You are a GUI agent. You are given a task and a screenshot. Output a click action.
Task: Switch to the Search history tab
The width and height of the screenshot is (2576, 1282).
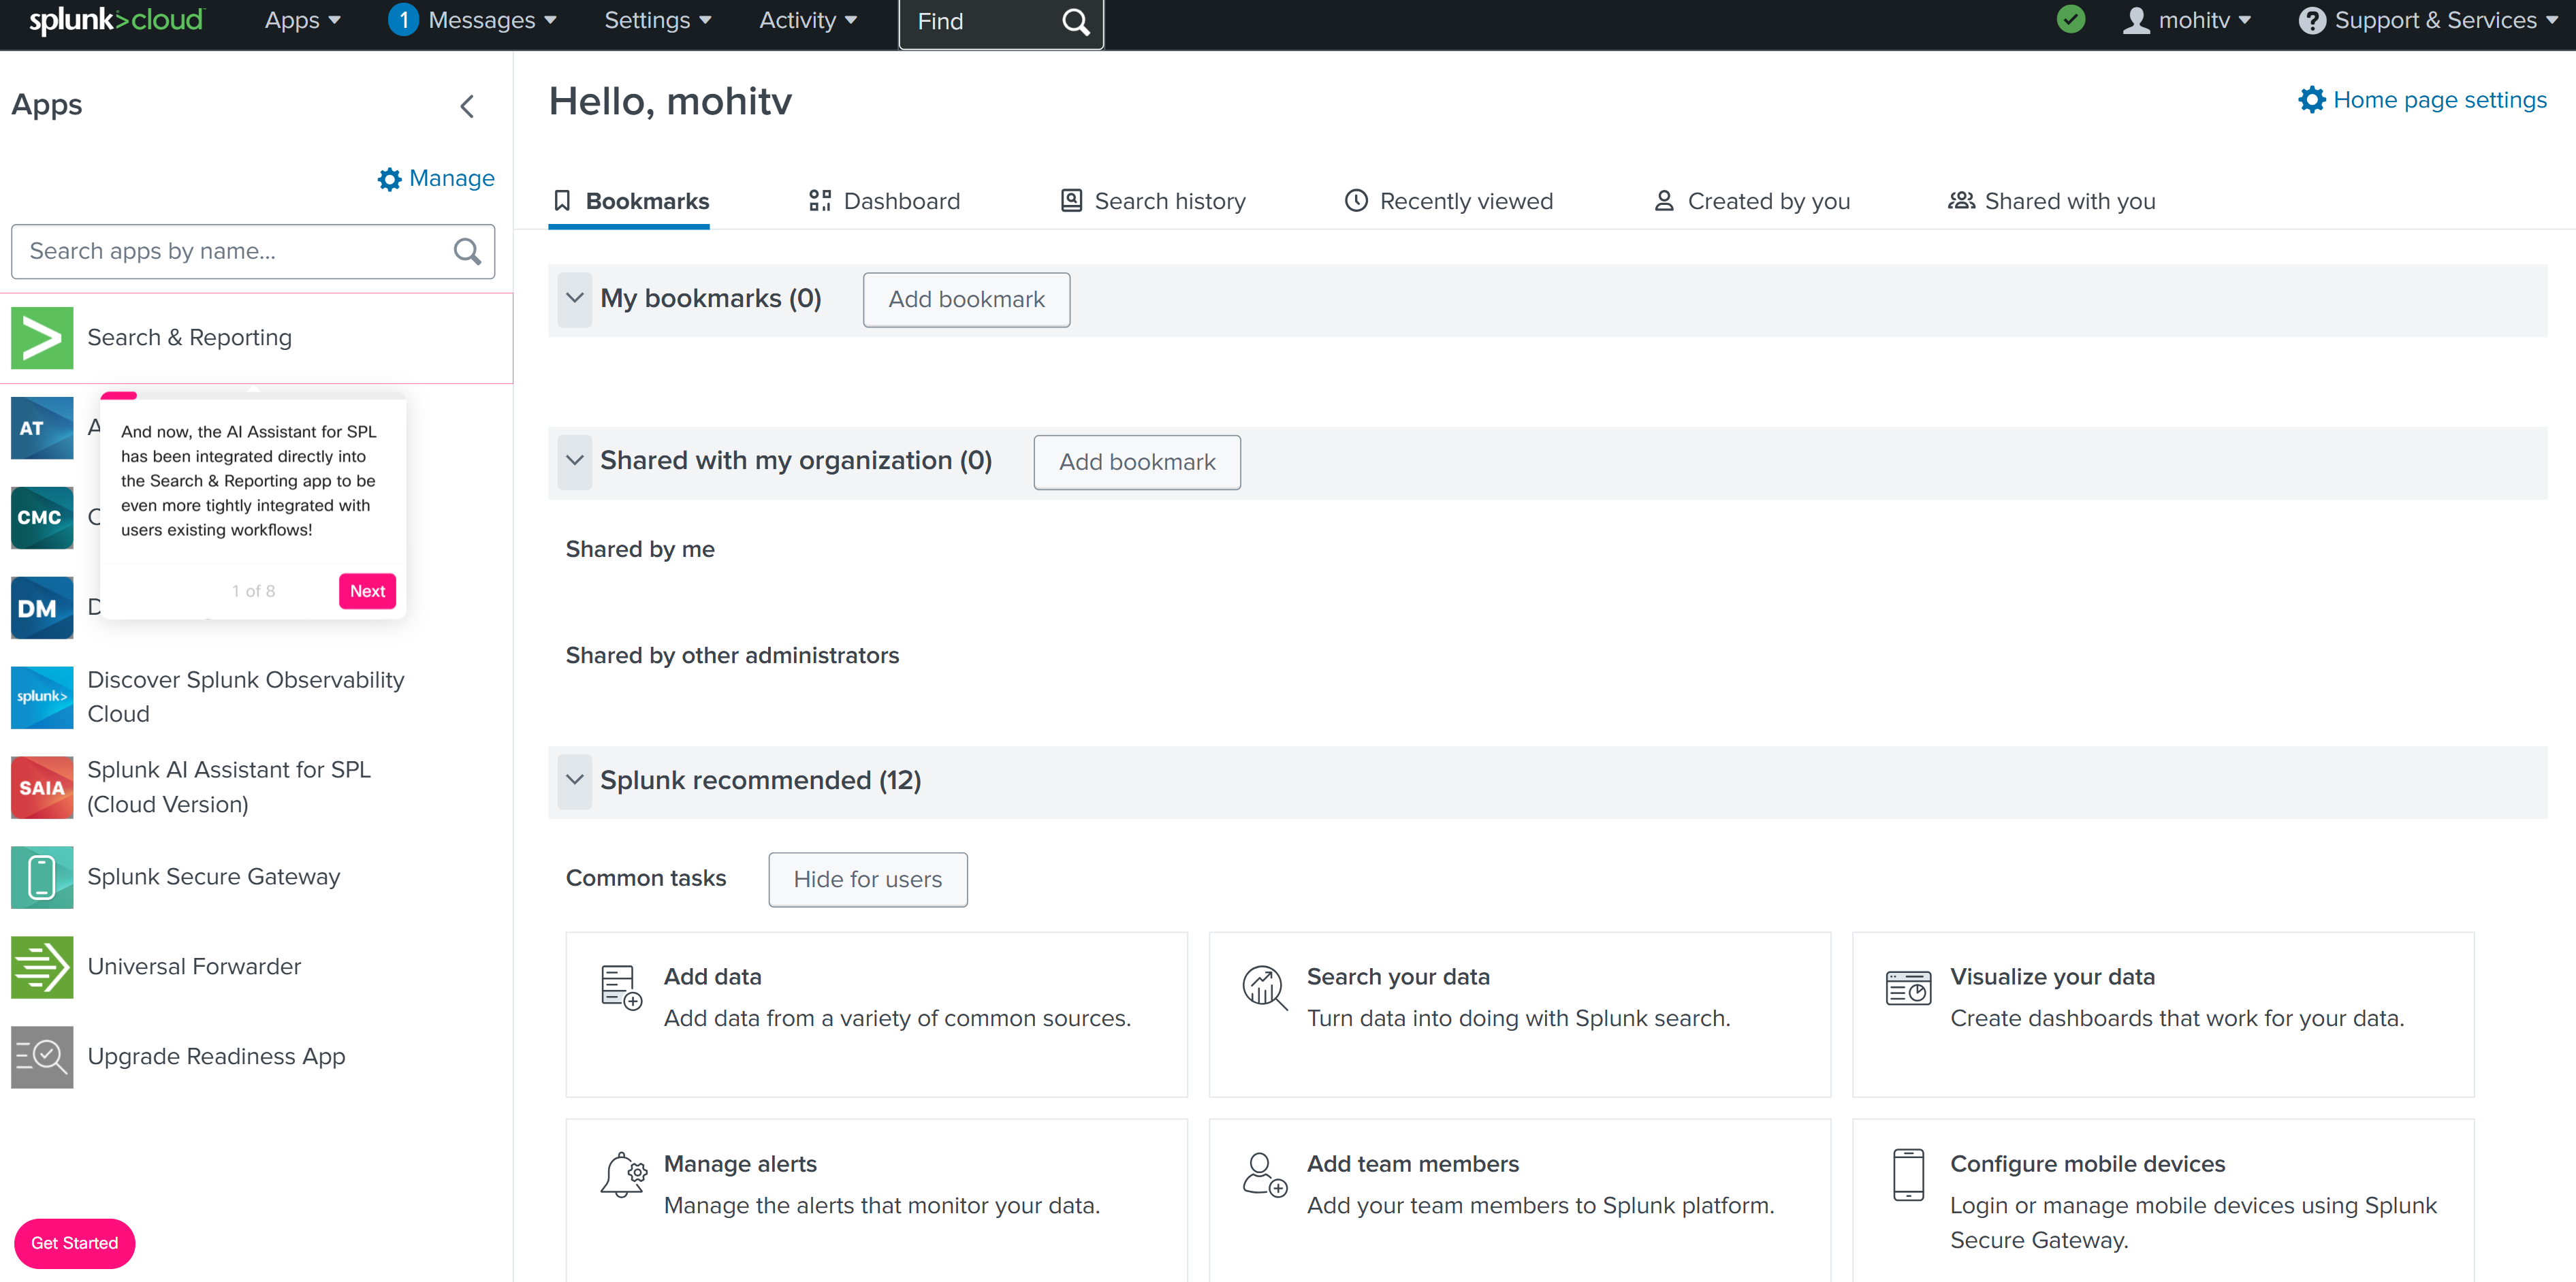(1153, 201)
